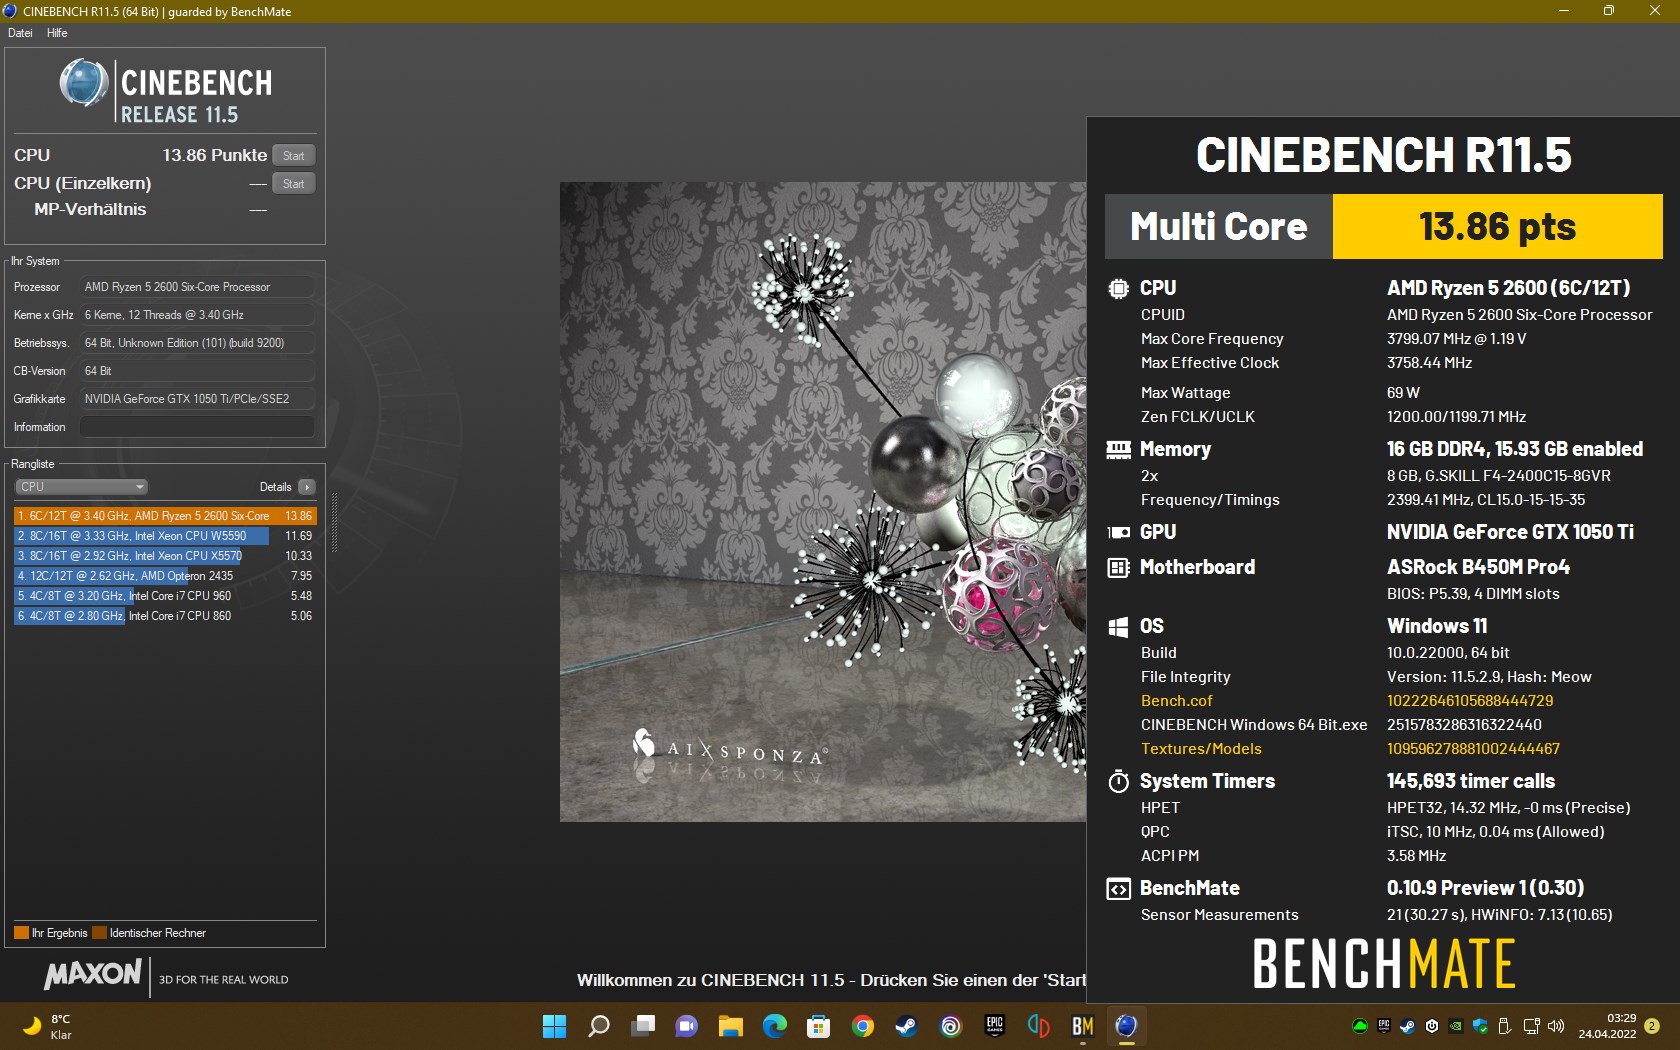Image resolution: width=1680 pixels, height=1050 pixels.
Task: Open Microsoft Store from the taskbar
Action: 819,1026
